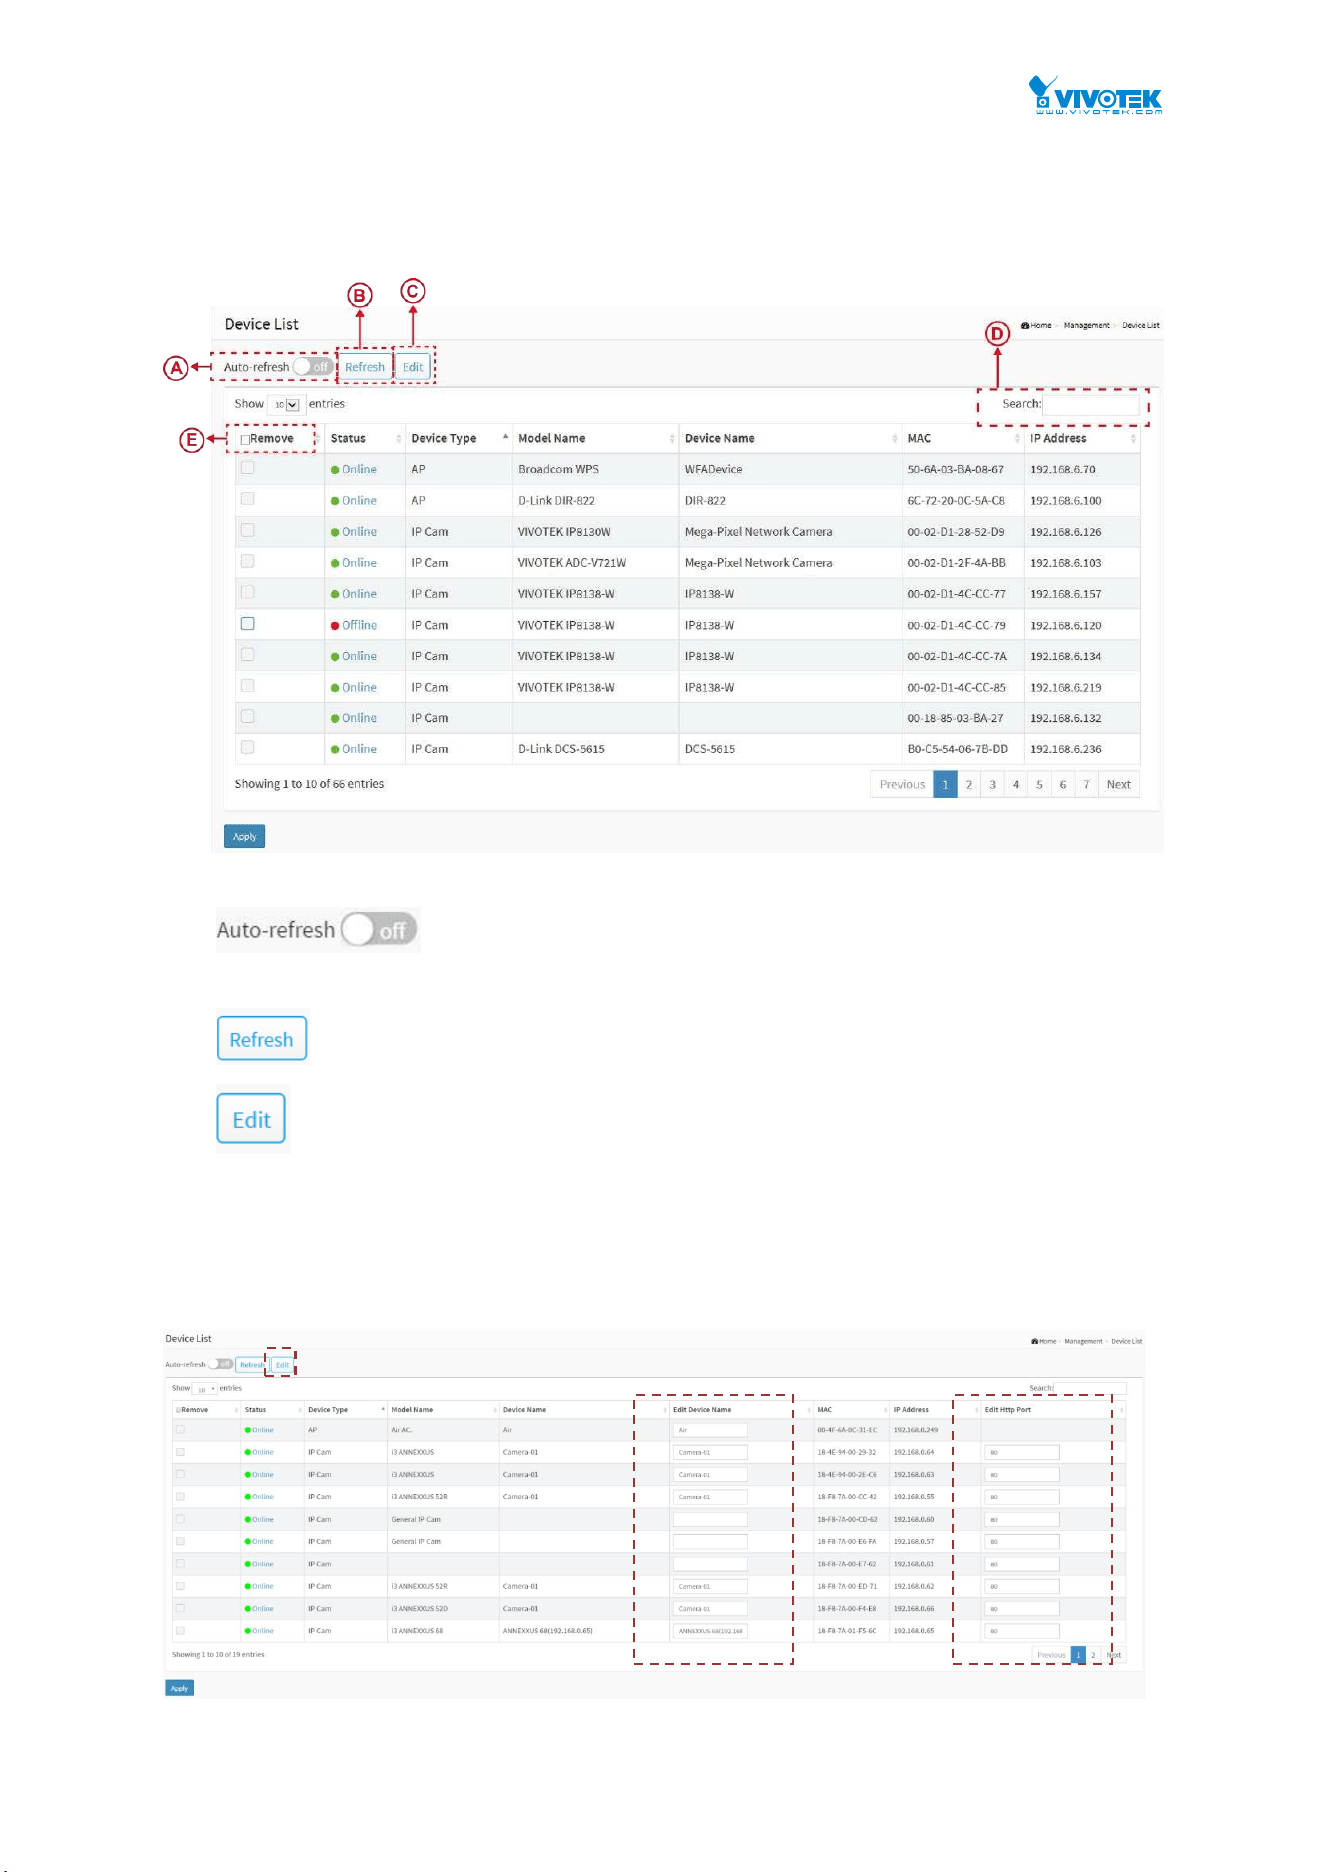The image size is (1324, 1872).
Task: Click Edit Http Port field for 192.168.0.64
Action: 1021,1452
